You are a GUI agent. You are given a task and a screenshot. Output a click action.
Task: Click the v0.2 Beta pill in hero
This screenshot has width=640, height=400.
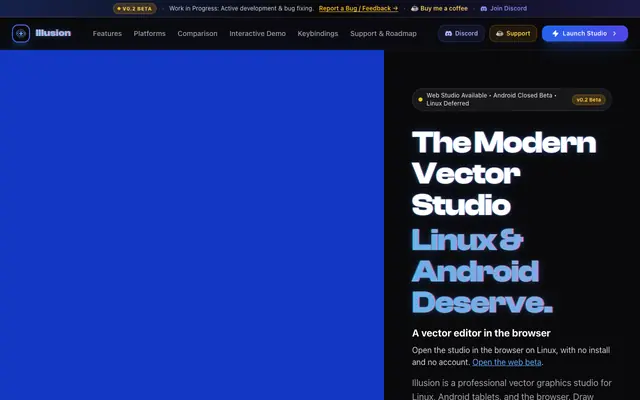(588, 100)
